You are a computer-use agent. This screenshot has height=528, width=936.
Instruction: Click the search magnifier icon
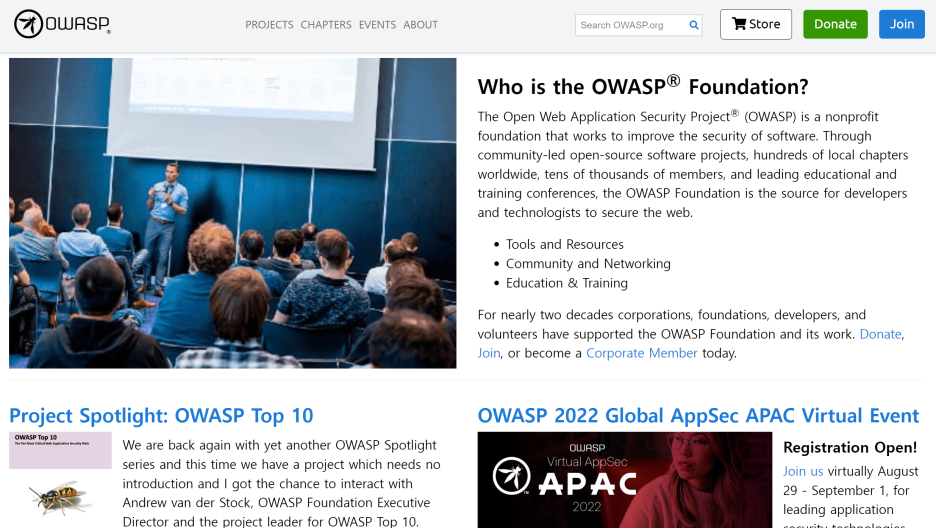click(x=694, y=25)
